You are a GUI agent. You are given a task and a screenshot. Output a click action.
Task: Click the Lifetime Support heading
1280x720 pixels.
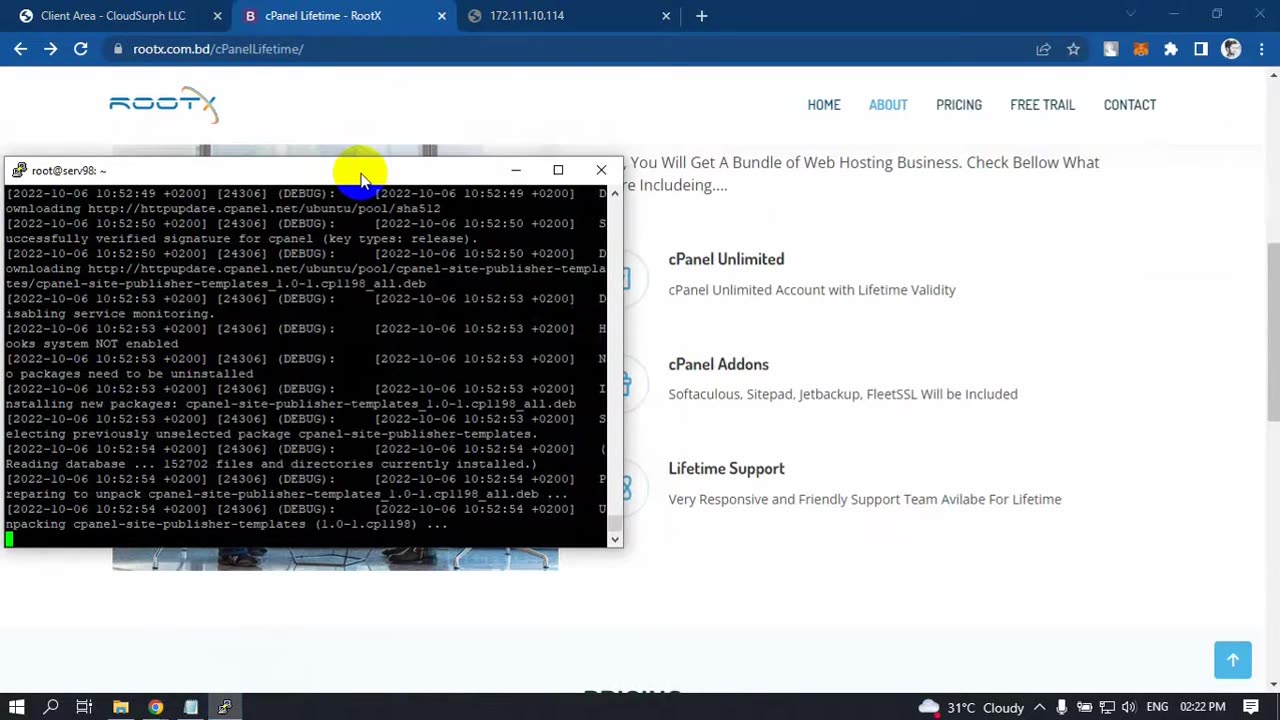pyautogui.click(x=726, y=468)
